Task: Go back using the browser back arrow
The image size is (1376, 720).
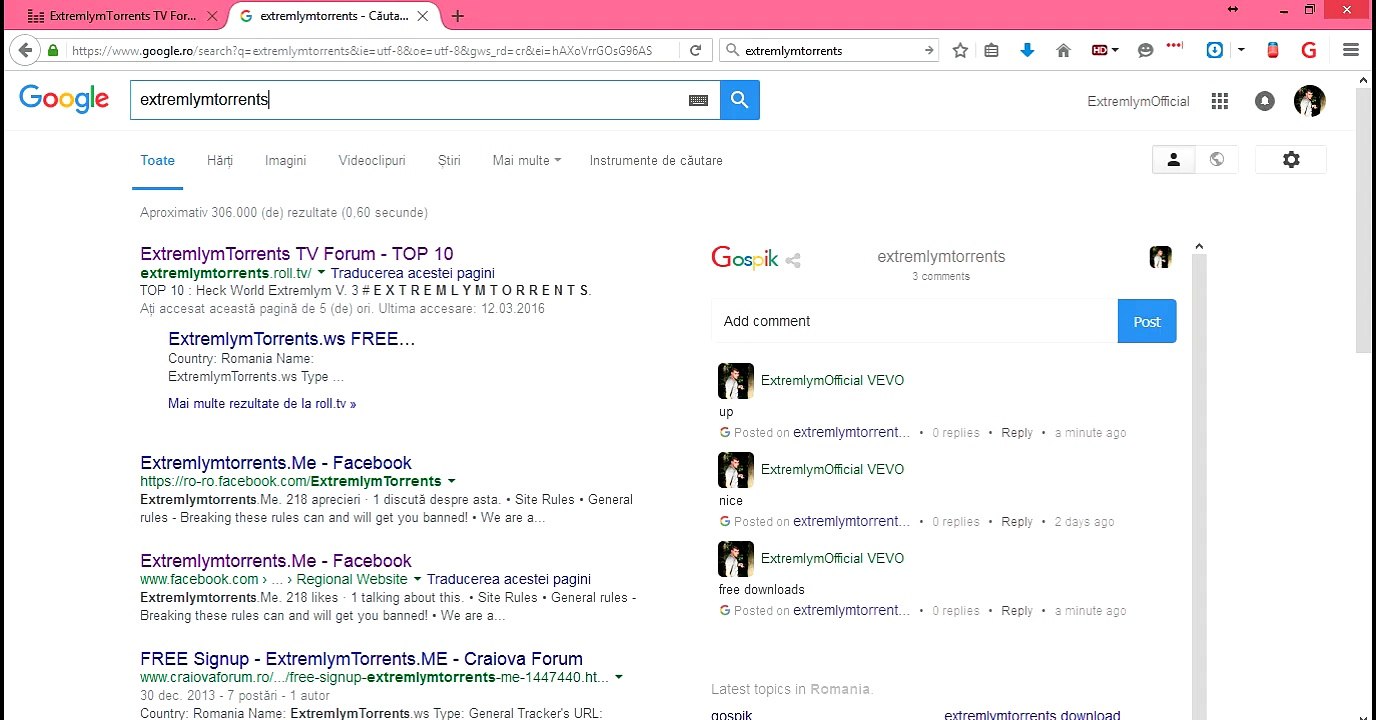Action: 26,50
